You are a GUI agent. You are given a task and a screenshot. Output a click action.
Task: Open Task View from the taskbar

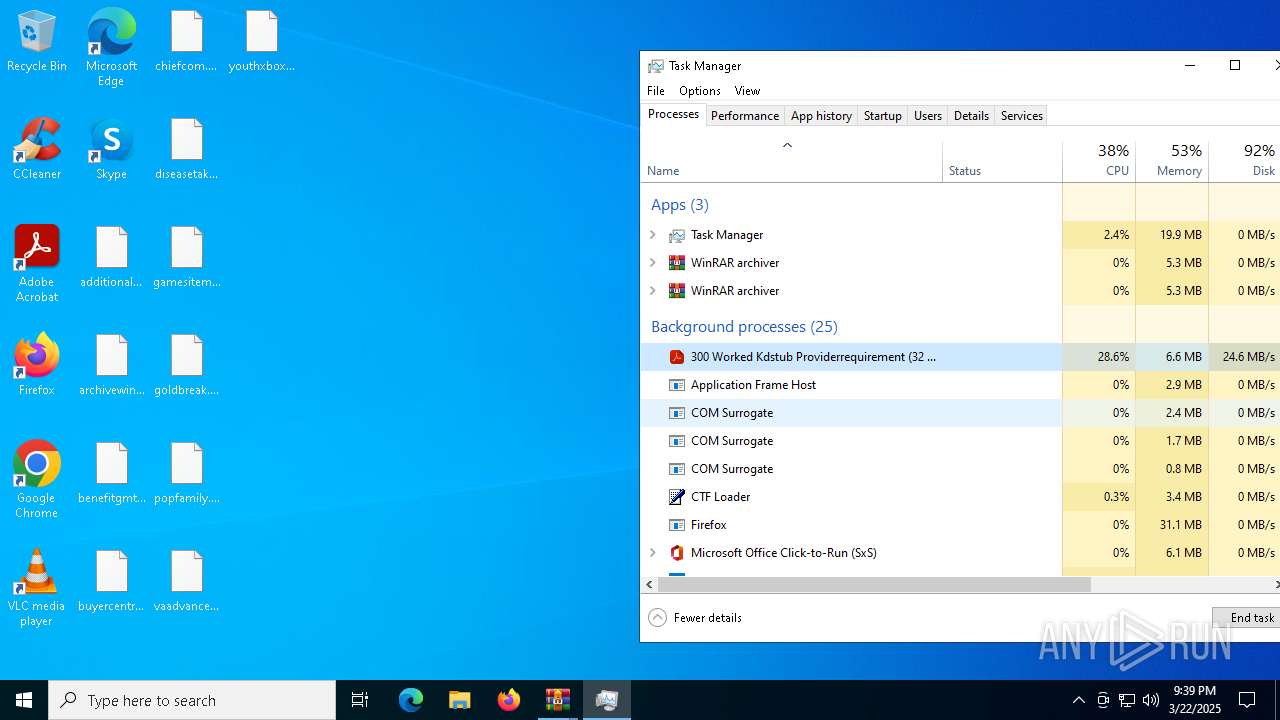[360, 700]
